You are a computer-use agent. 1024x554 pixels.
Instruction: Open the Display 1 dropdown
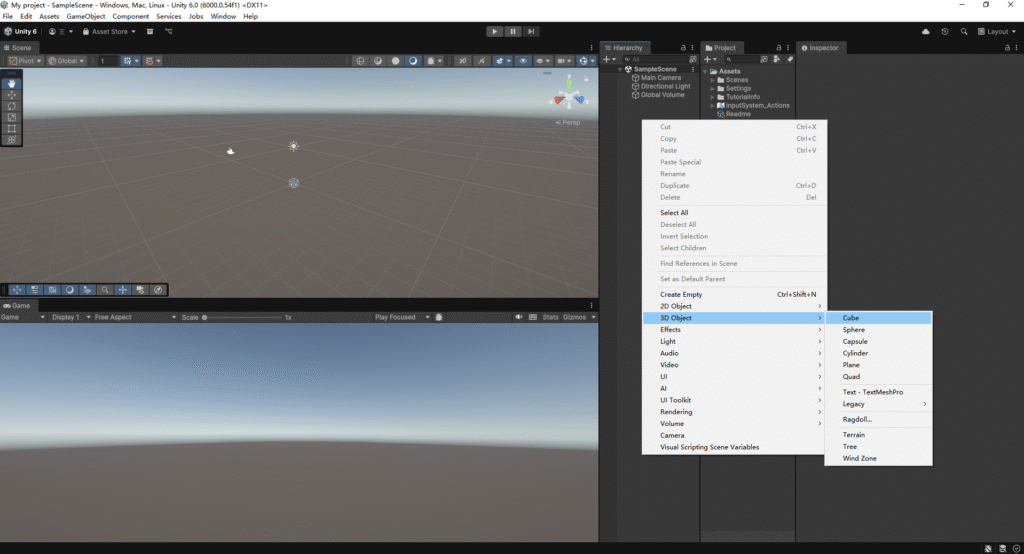tap(71, 318)
